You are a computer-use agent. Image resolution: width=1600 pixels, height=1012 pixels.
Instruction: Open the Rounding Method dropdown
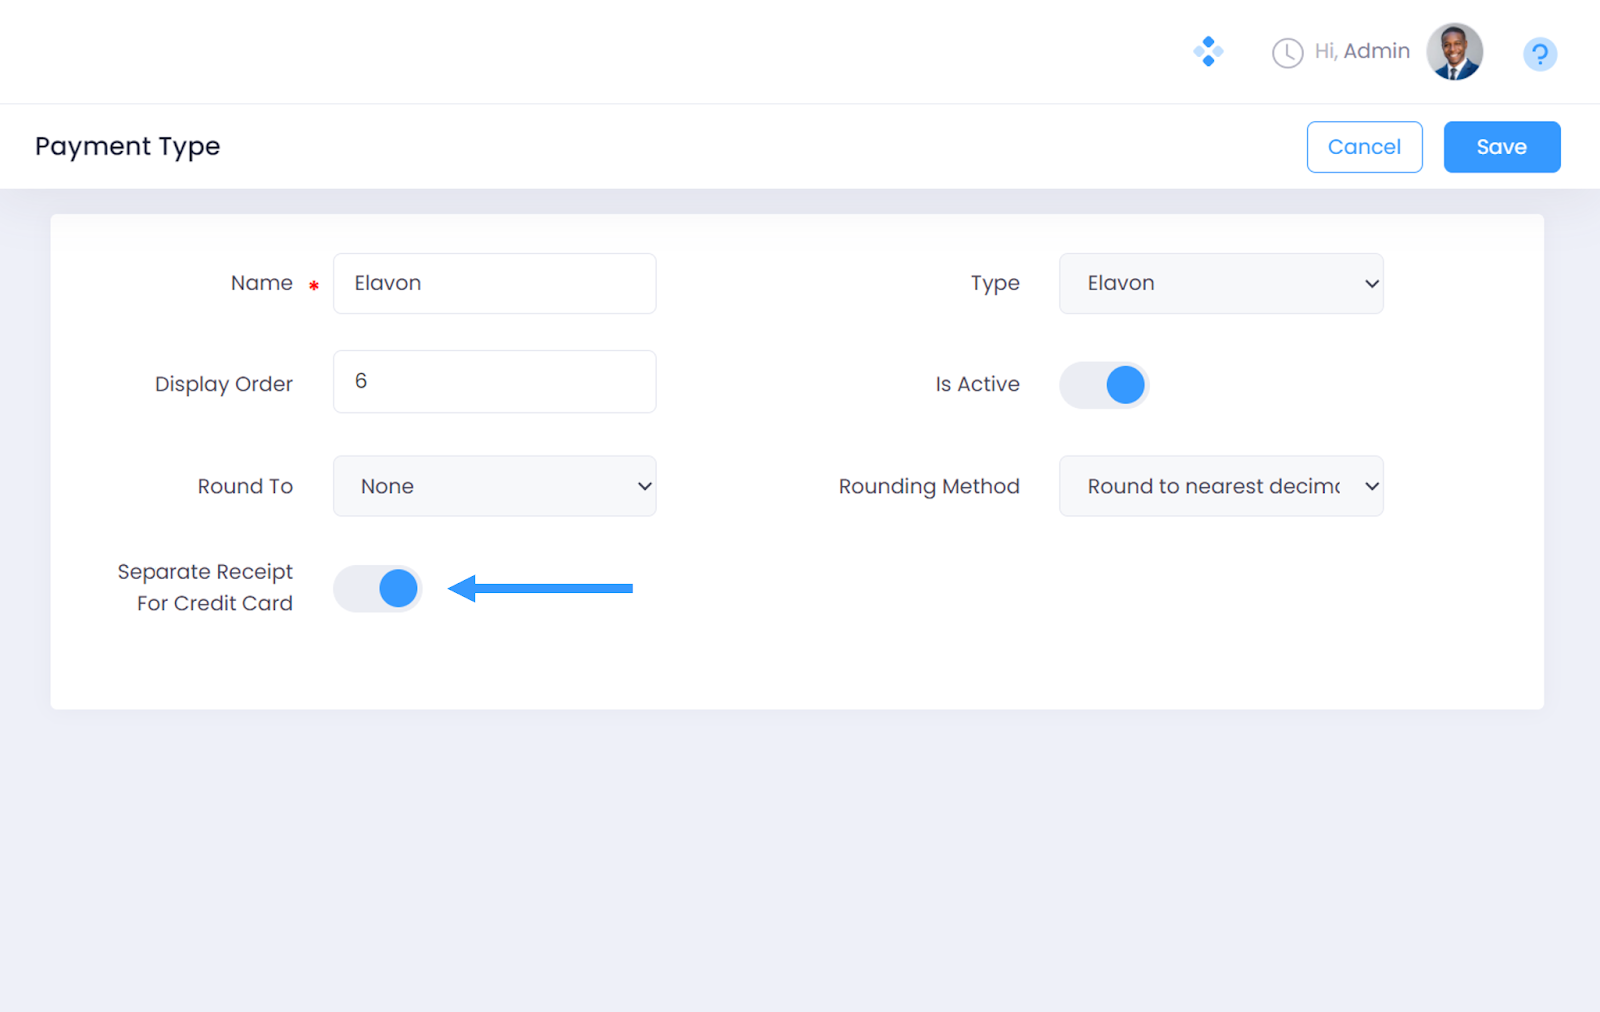[1221, 487]
